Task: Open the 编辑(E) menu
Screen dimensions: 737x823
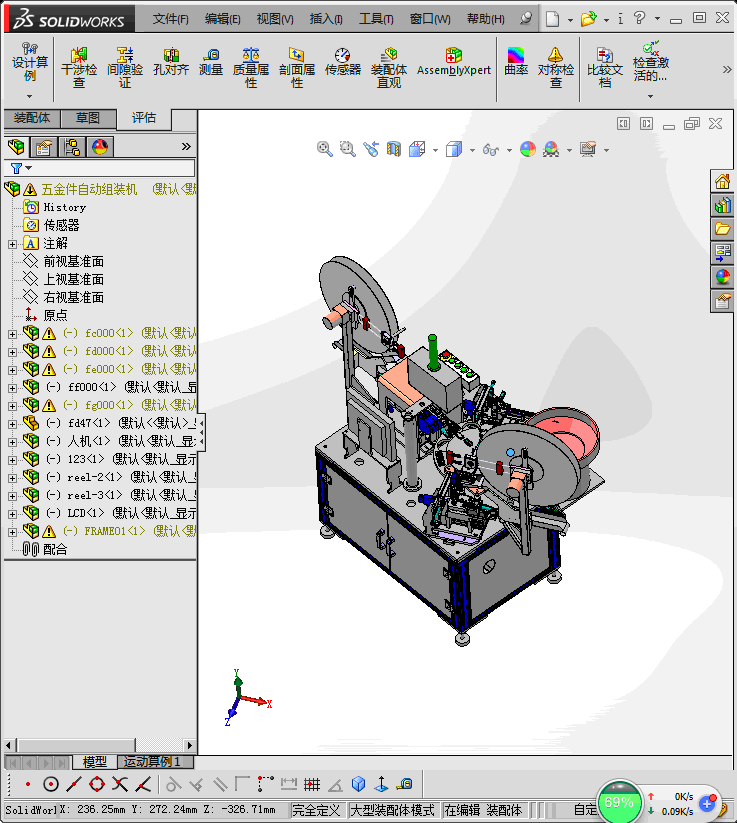Action: tap(223, 19)
